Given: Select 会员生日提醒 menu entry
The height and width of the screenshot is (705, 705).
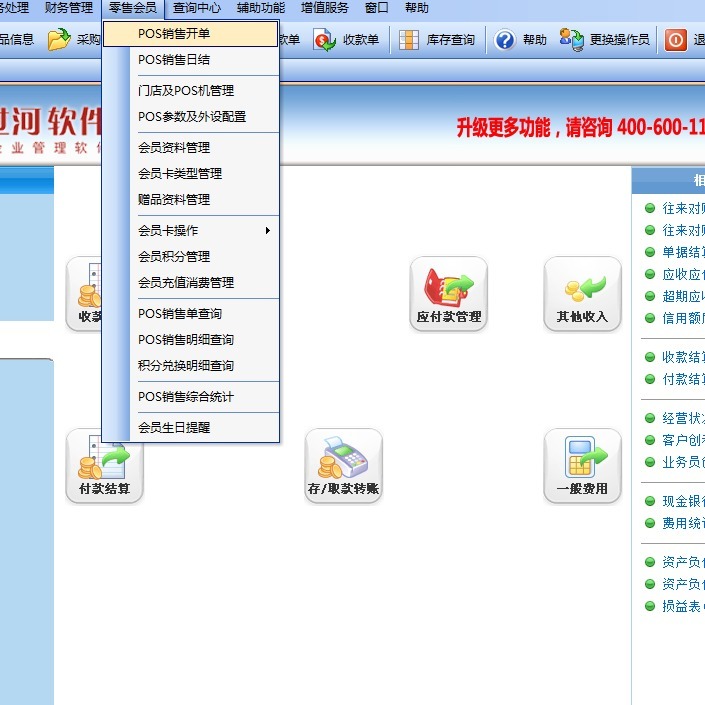Looking at the screenshot, I should (x=191, y=428).
